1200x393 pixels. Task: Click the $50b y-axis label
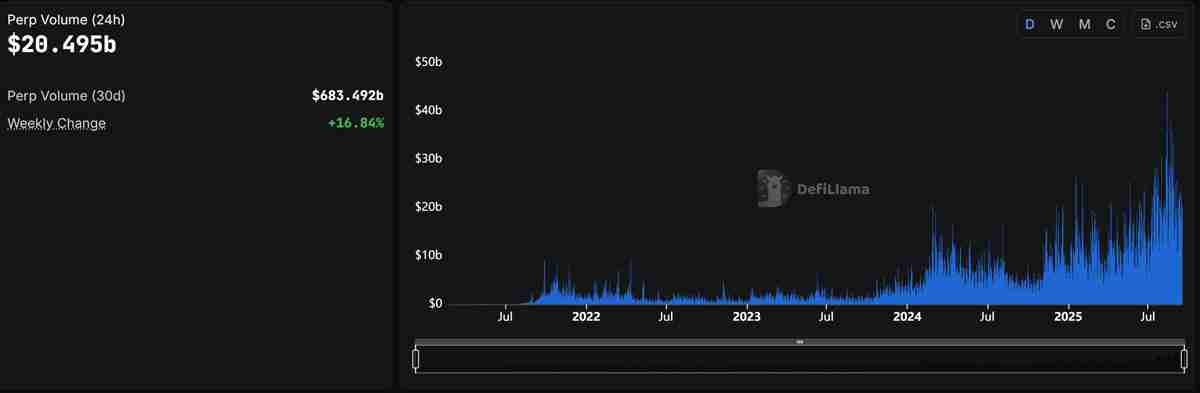429,62
